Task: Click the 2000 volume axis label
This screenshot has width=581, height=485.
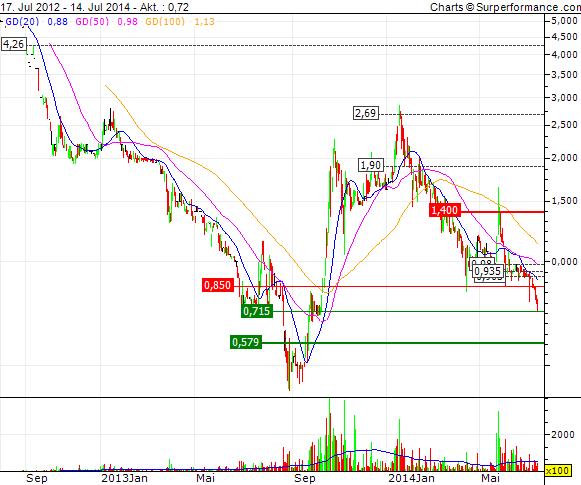Action: point(562,434)
